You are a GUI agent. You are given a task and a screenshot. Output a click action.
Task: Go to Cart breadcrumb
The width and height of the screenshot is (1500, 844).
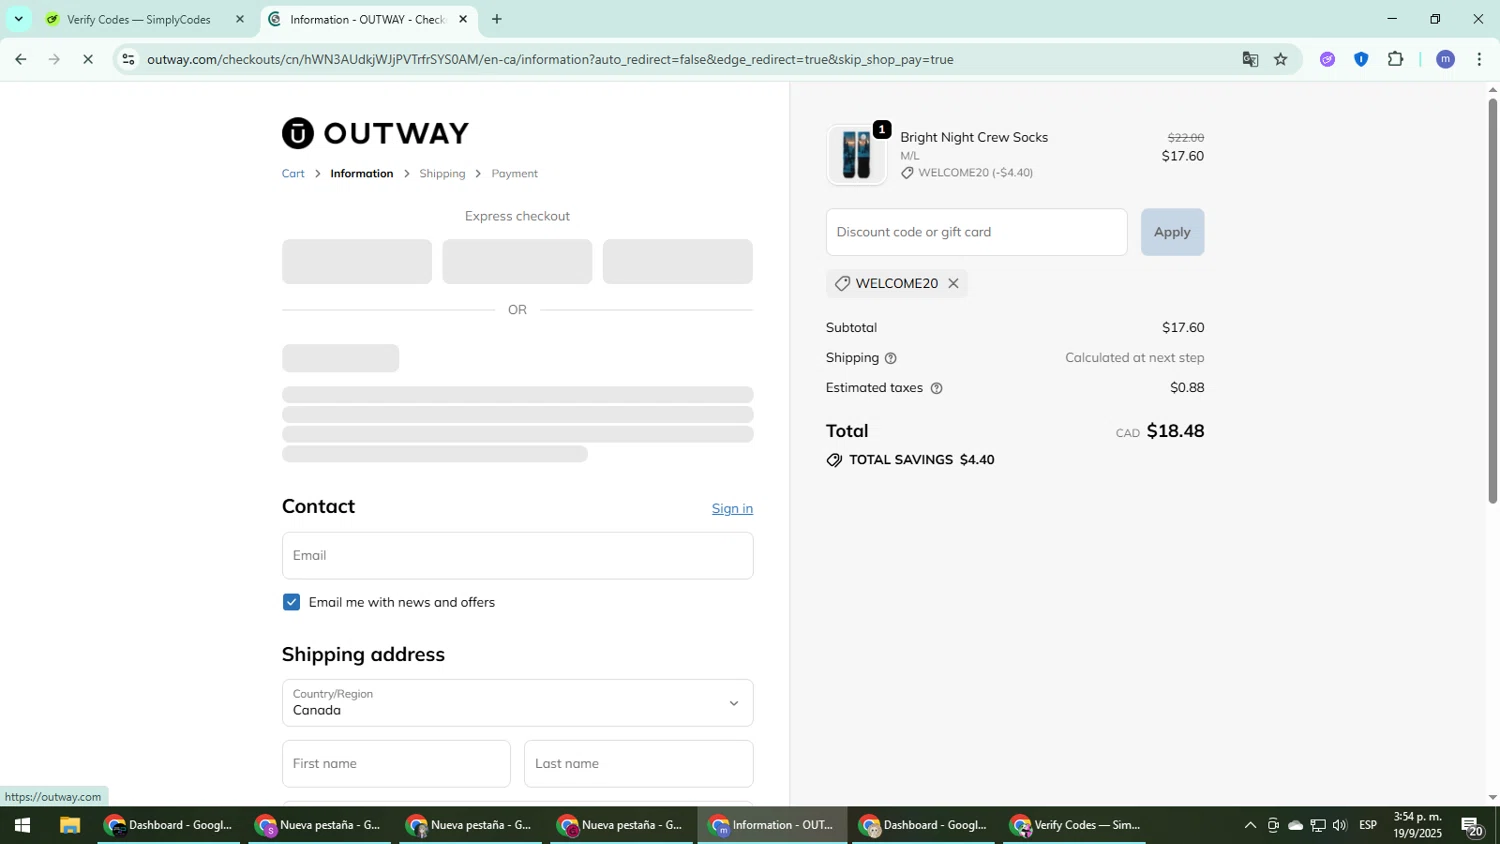(x=293, y=174)
